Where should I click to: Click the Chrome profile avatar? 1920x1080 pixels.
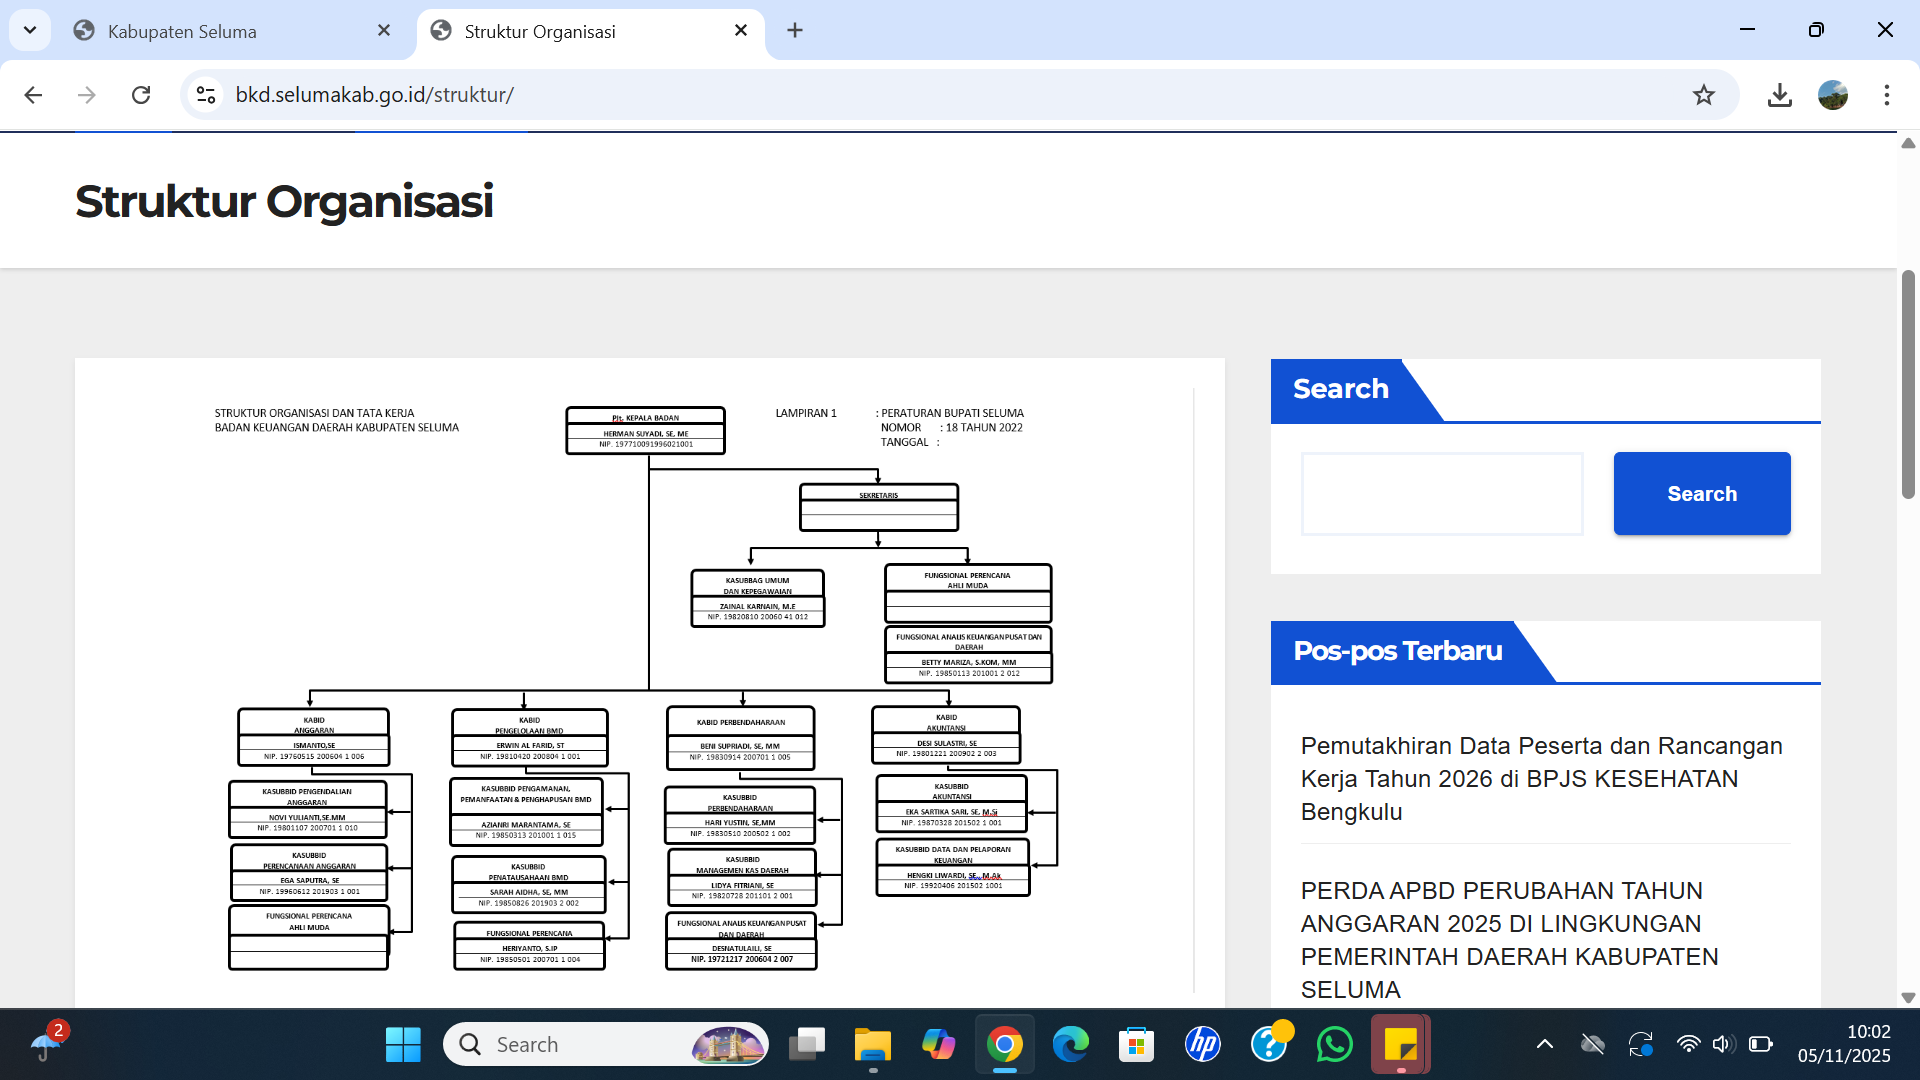coord(1832,95)
